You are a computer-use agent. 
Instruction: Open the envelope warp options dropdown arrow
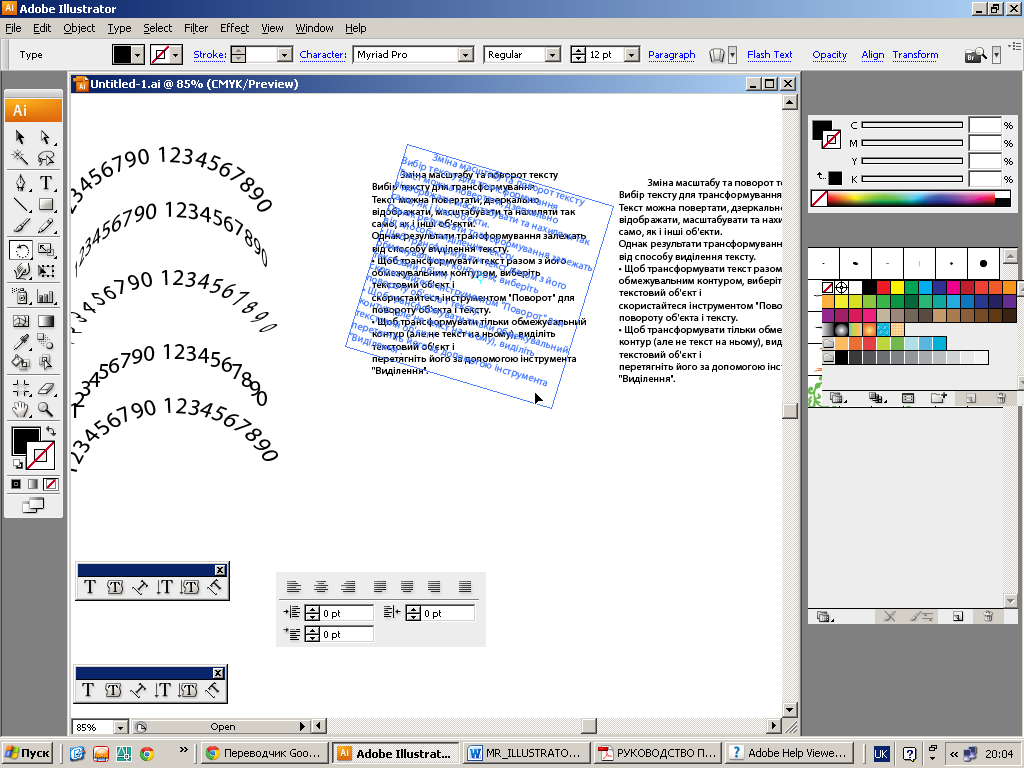[733, 55]
